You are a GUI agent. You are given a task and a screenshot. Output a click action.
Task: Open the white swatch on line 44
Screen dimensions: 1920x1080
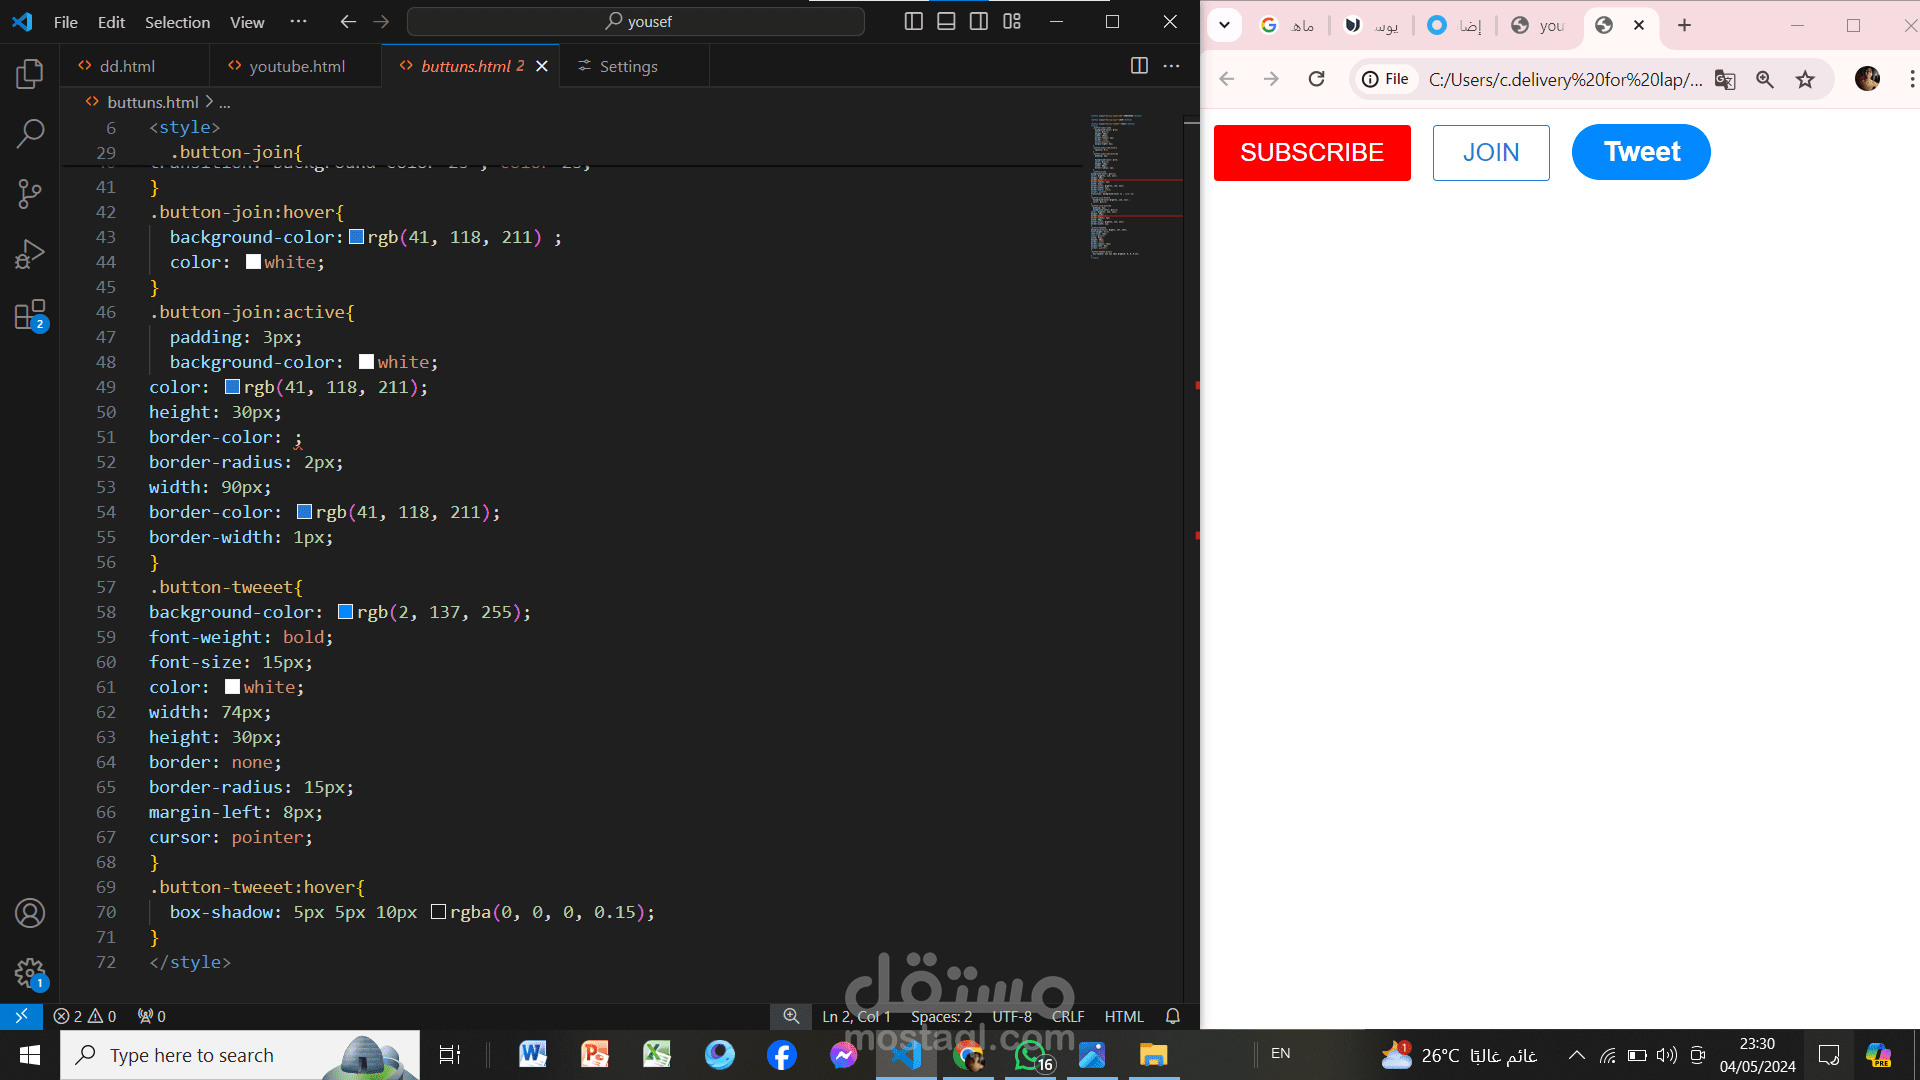(253, 262)
